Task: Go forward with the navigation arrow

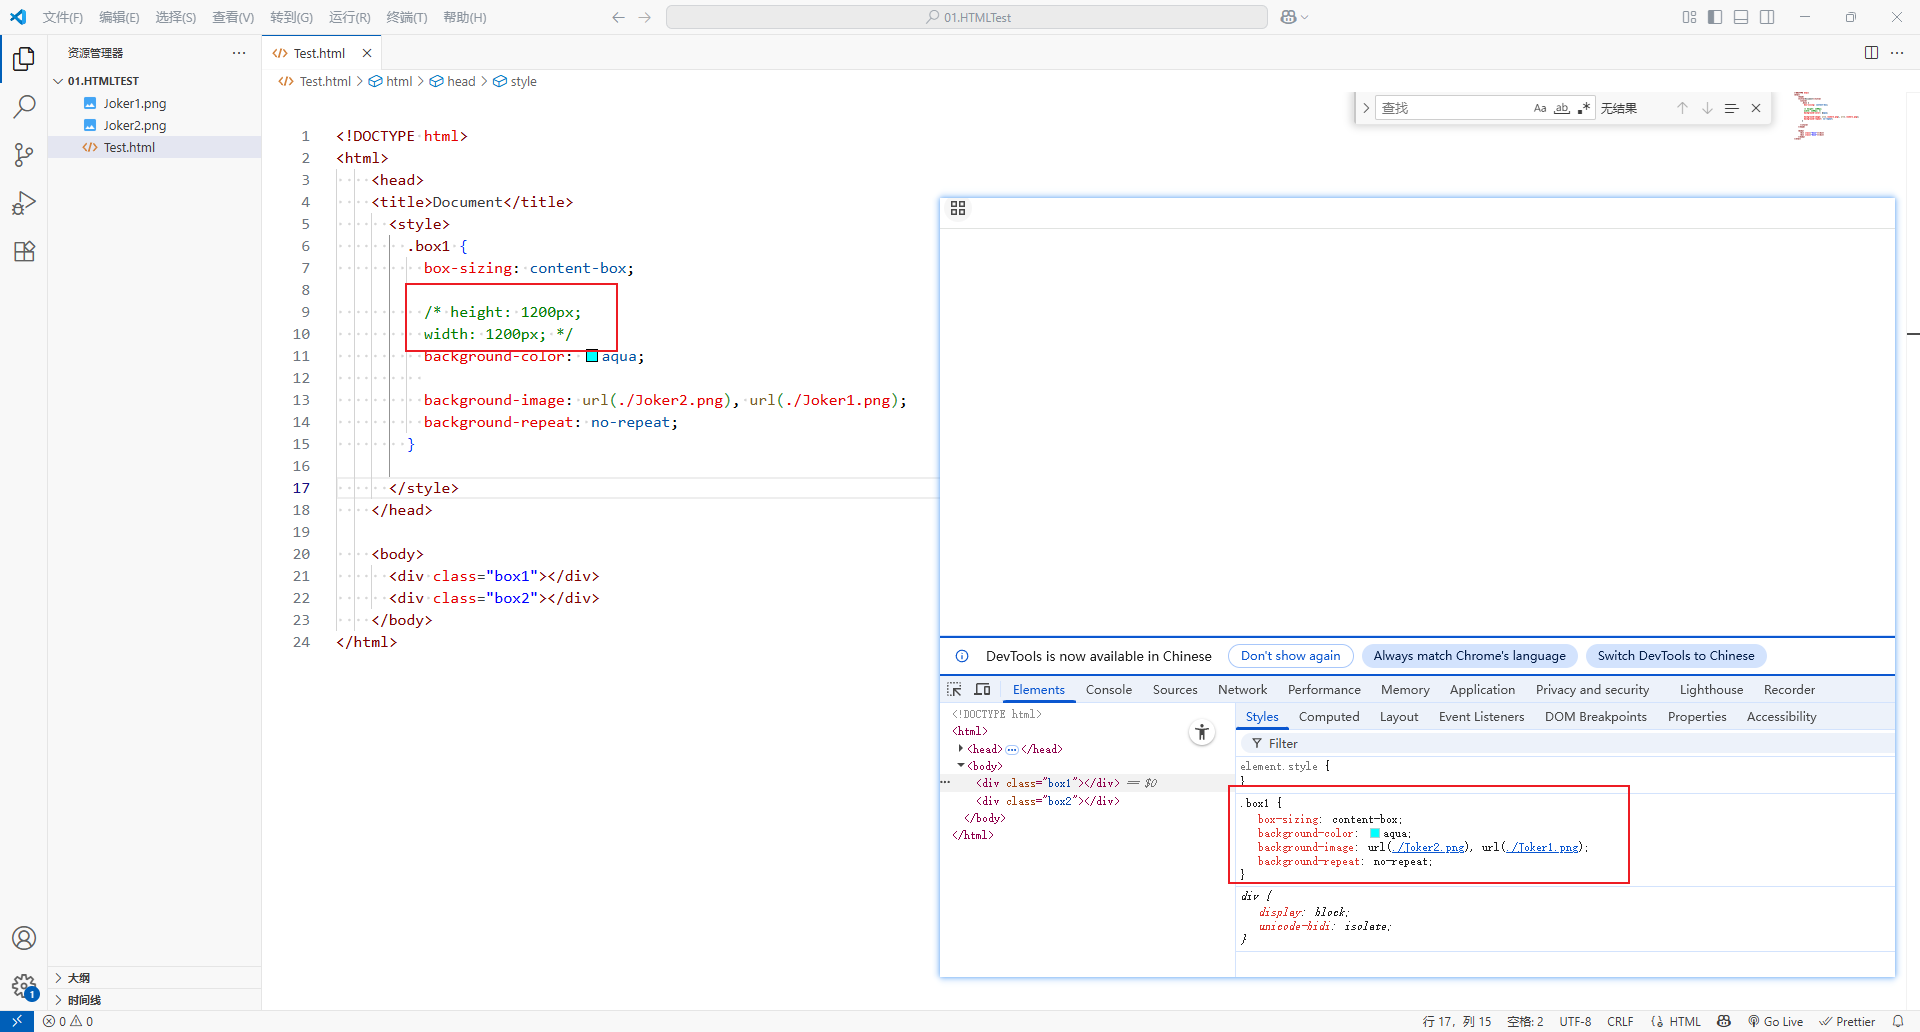Action: click(x=645, y=17)
